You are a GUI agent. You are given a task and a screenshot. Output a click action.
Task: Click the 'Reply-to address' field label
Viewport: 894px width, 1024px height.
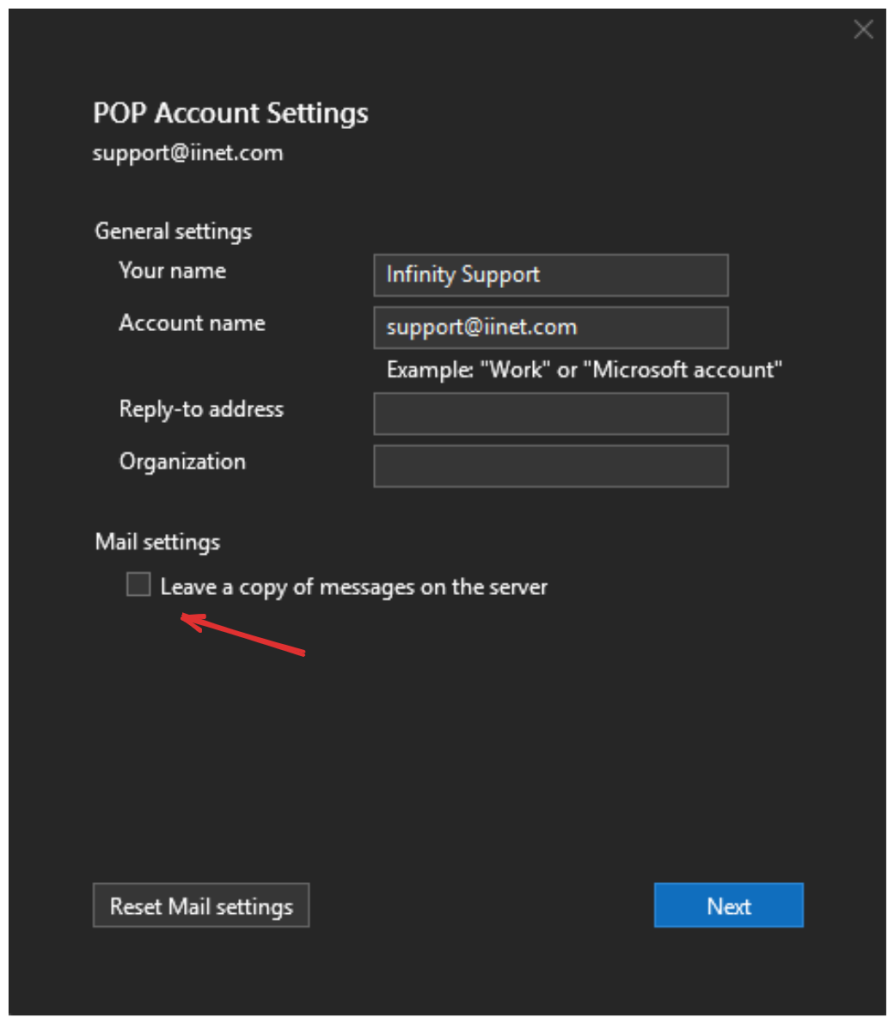point(201,409)
